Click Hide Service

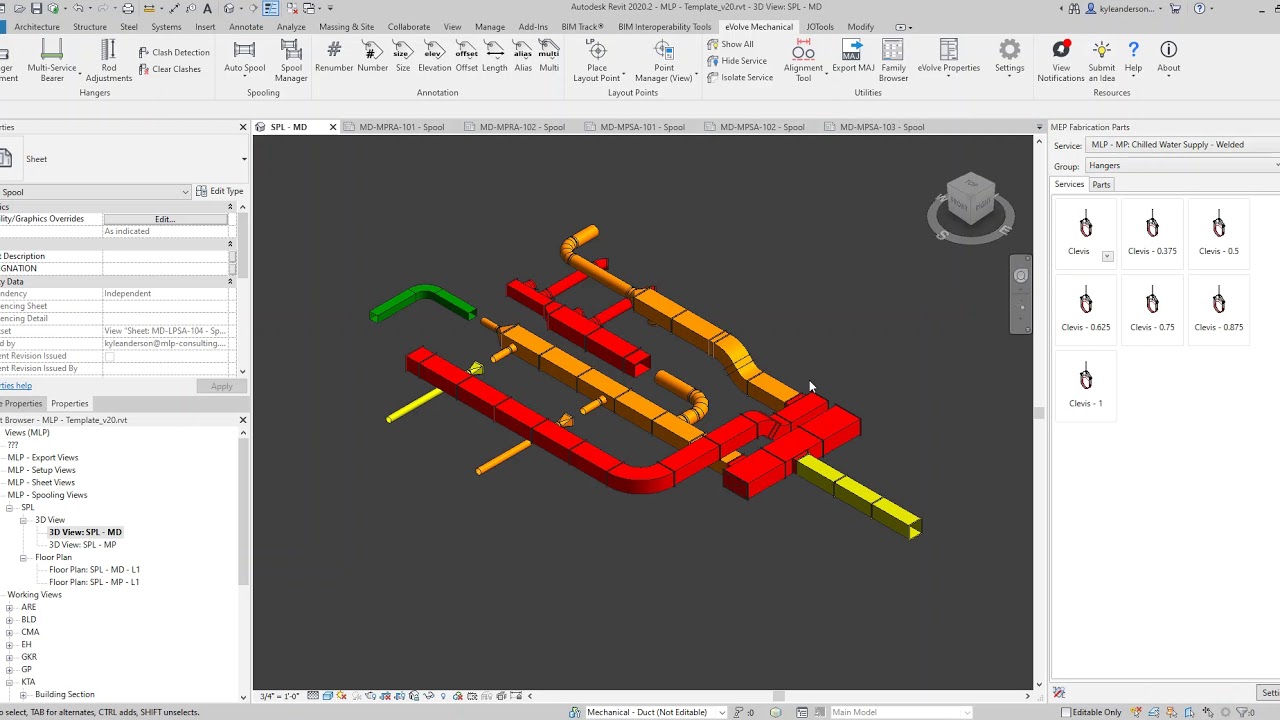pos(736,61)
